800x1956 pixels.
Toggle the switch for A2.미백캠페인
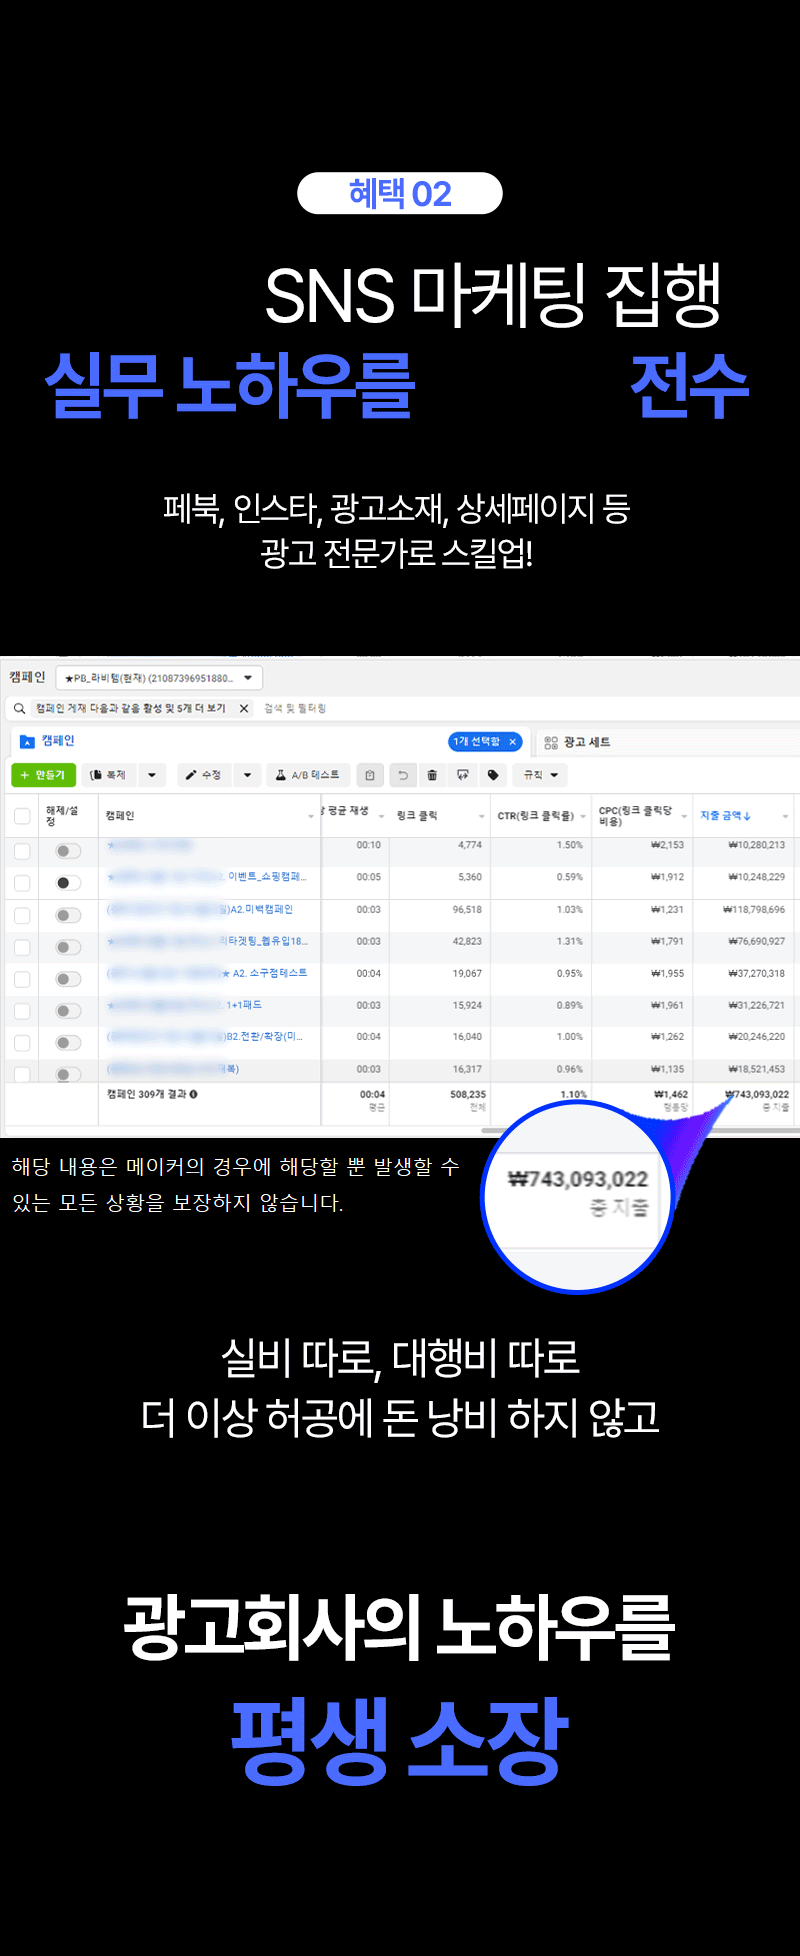pyautogui.click(x=68, y=915)
